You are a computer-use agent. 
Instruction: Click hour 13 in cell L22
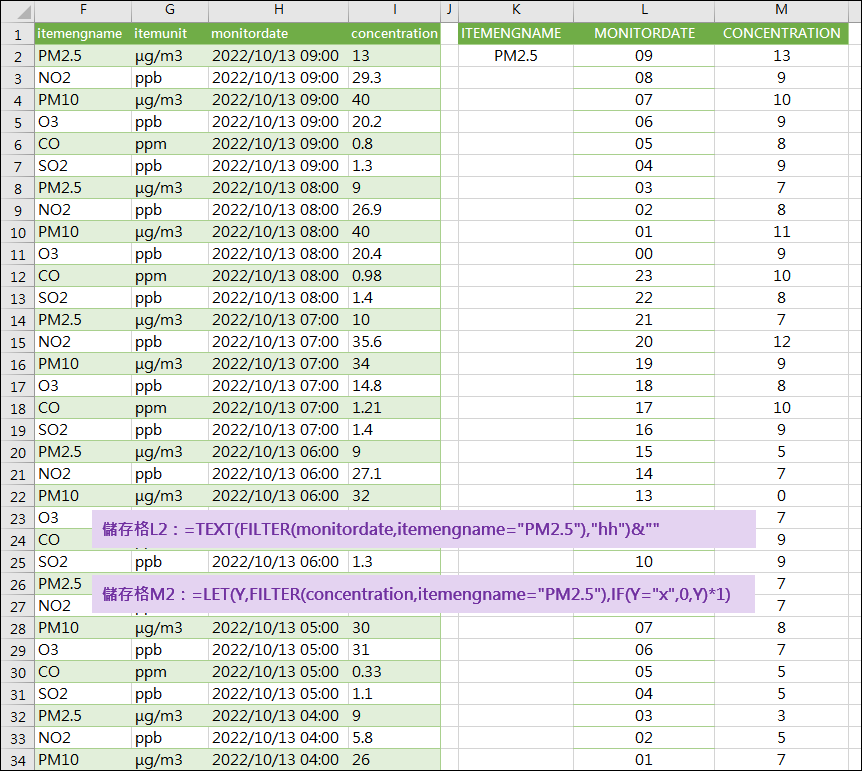pyautogui.click(x=644, y=495)
